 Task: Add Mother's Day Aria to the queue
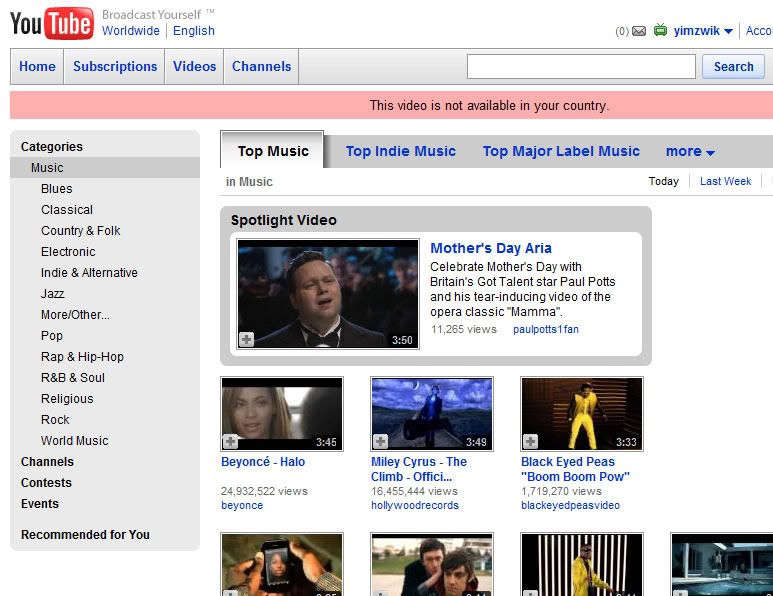click(x=246, y=339)
